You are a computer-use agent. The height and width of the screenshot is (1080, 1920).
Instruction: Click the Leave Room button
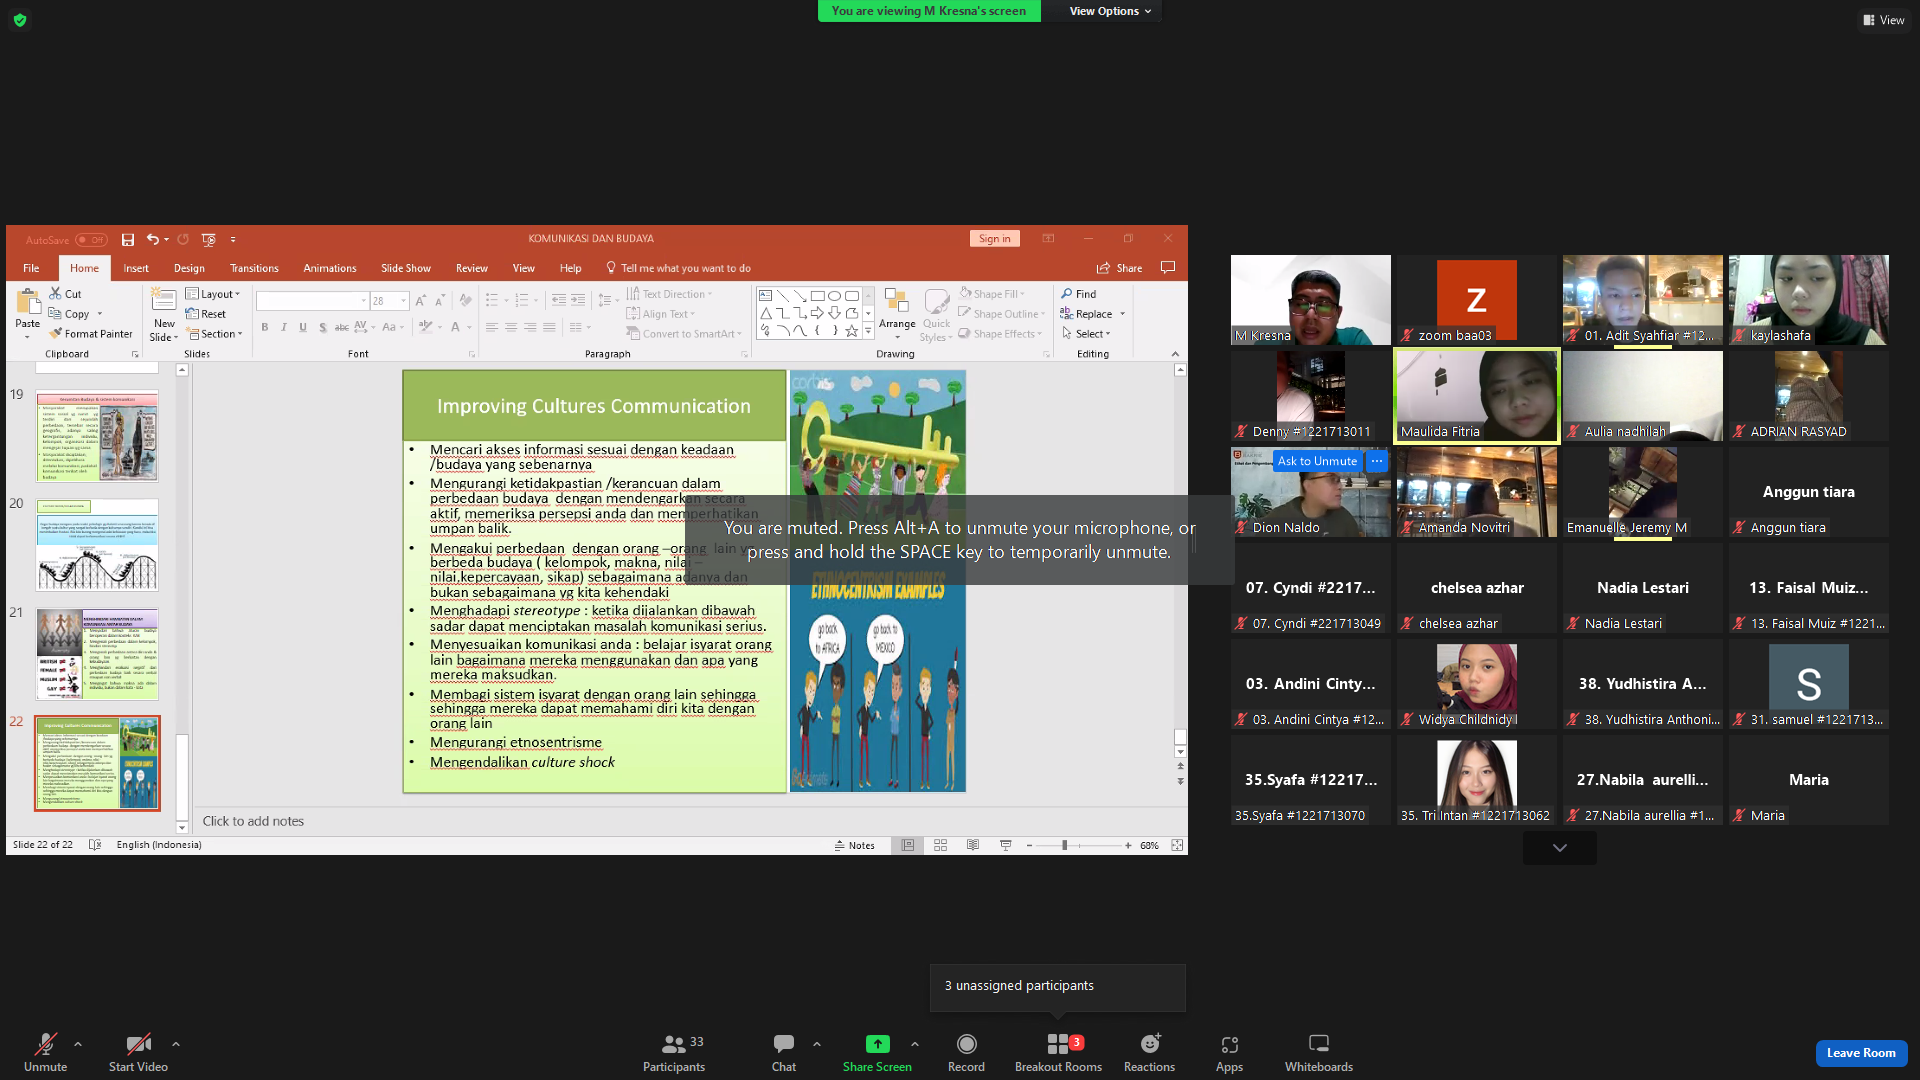[x=1861, y=1053]
